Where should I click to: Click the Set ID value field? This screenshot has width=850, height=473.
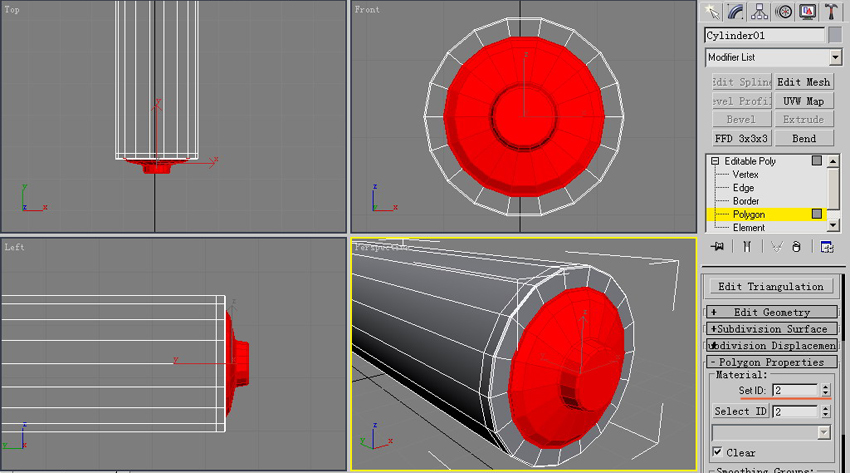click(795, 390)
